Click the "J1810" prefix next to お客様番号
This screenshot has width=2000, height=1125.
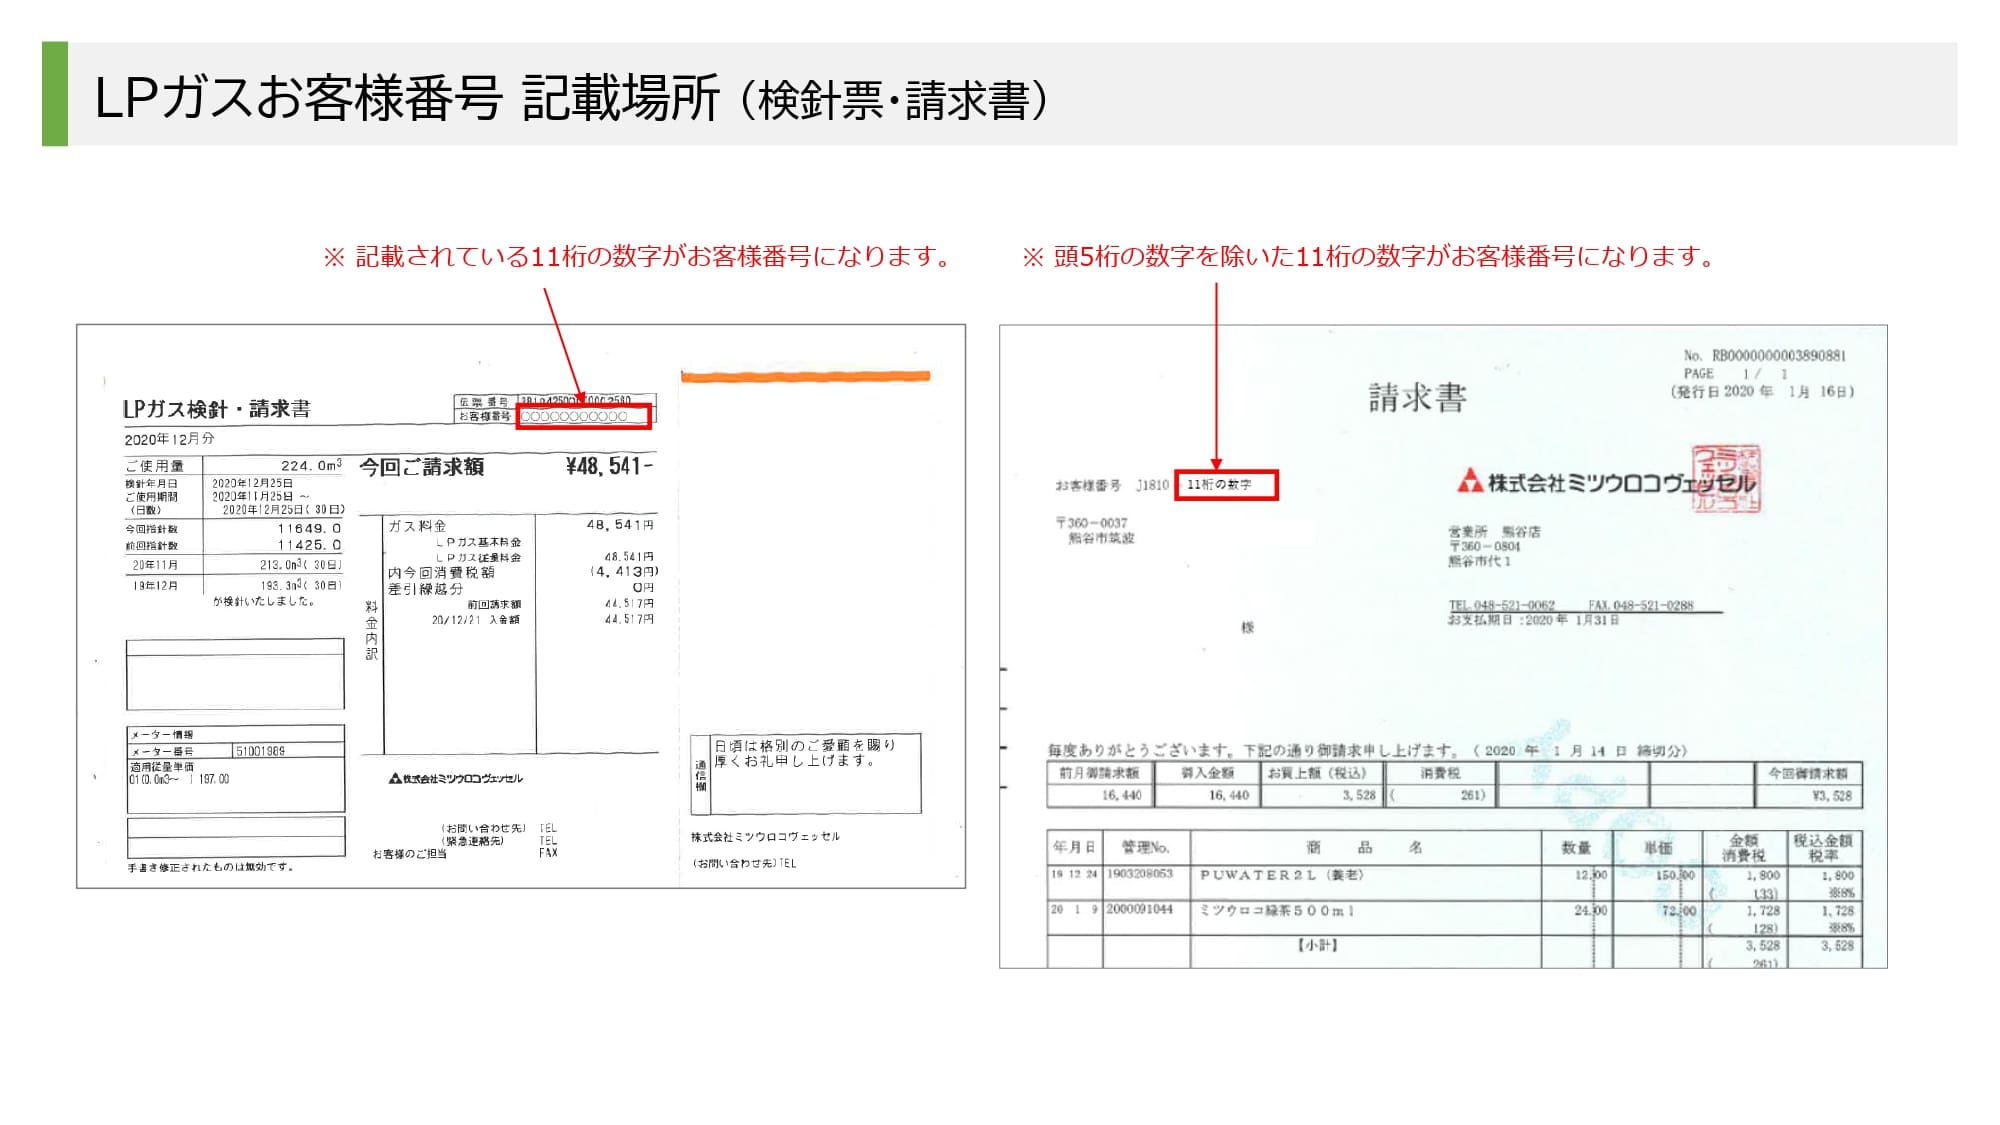coord(1152,485)
